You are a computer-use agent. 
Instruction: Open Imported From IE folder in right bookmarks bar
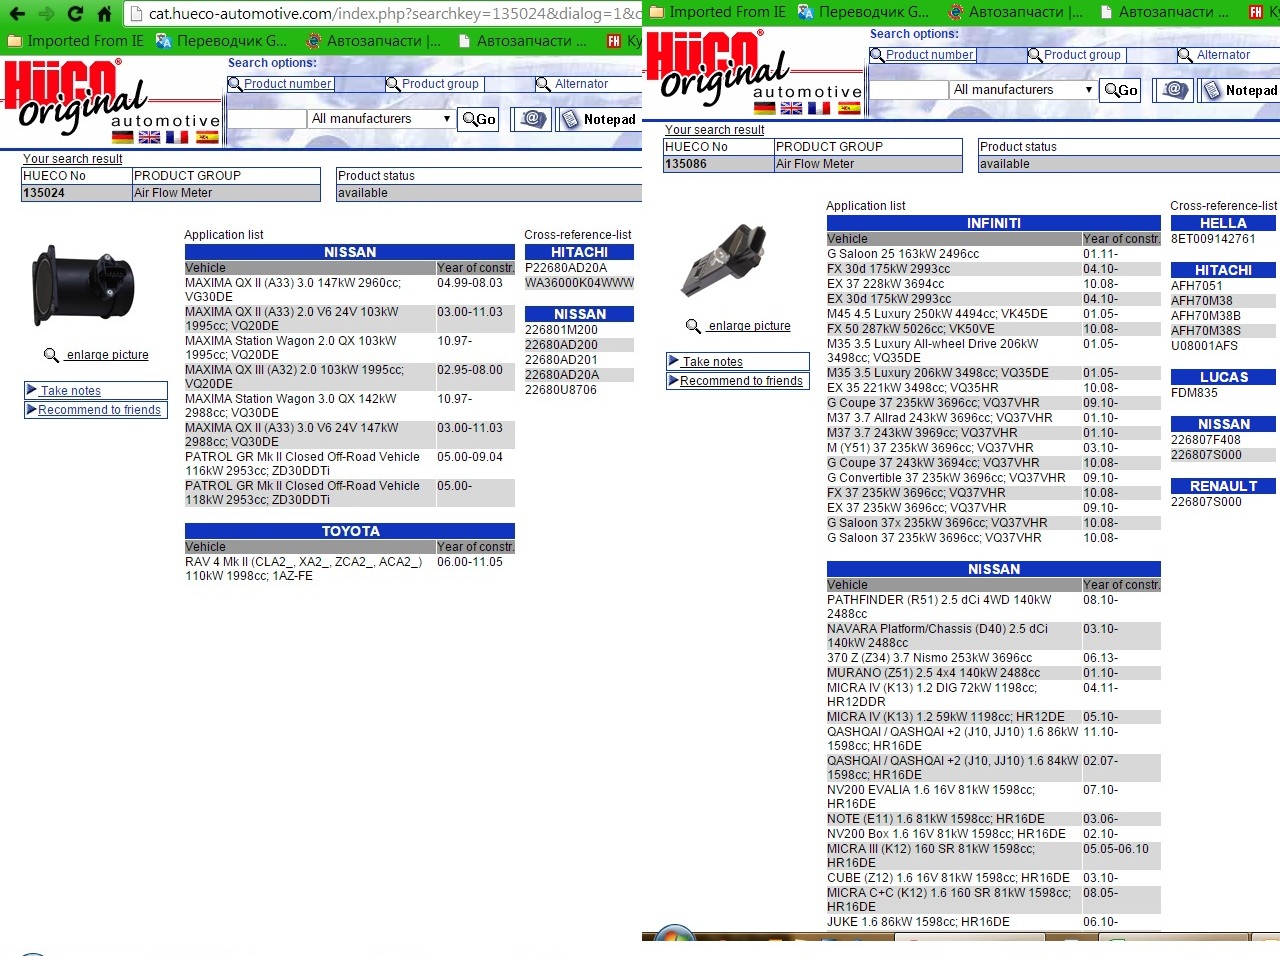point(717,12)
